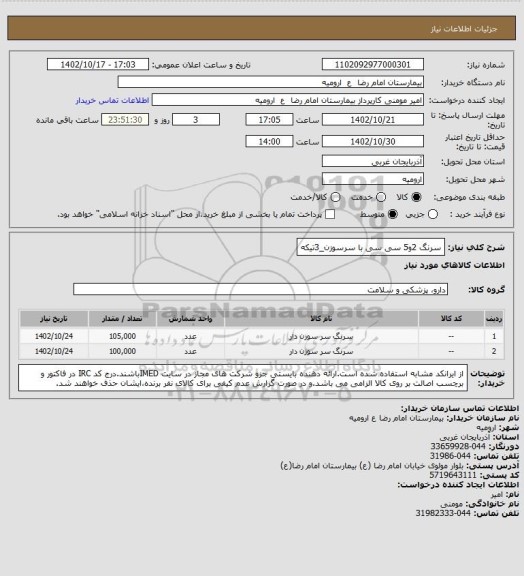The height and width of the screenshot is (576, 524).
Task: Click the deadline time field 17:05
Action: tap(269, 120)
